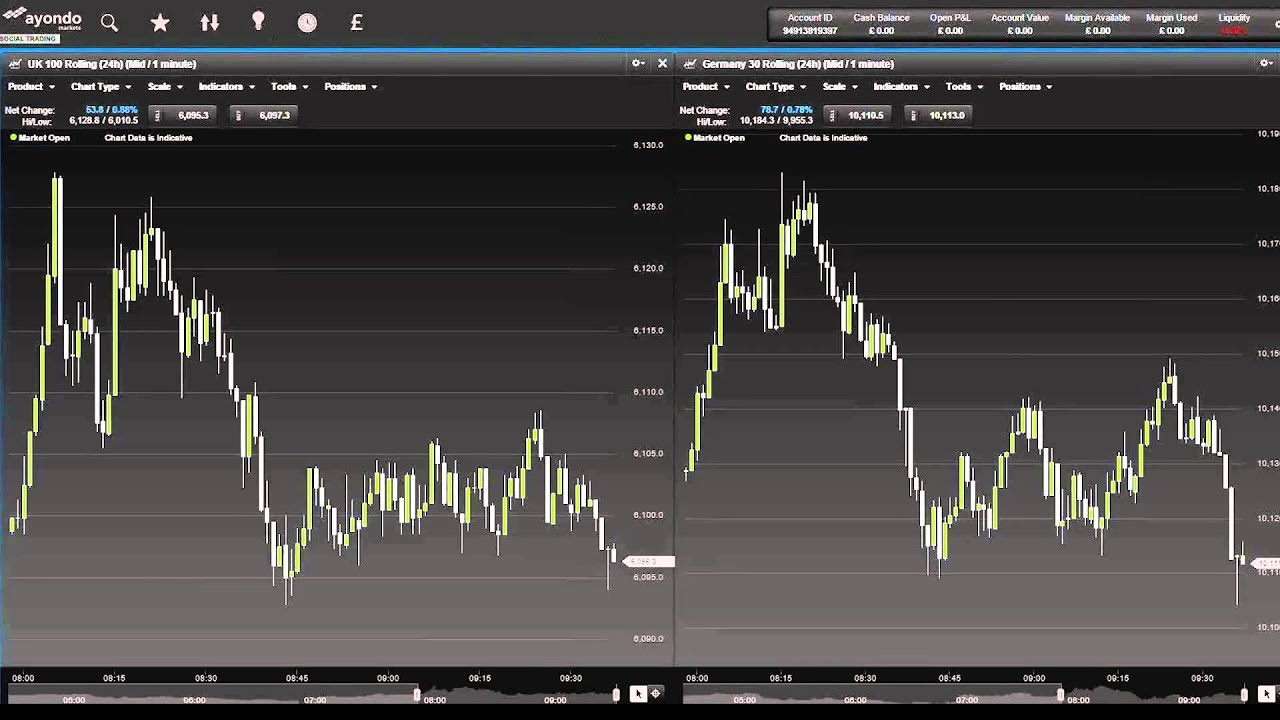The image size is (1280, 720).
Task: Open the pound sign account icon
Action: (x=356, y=22)
